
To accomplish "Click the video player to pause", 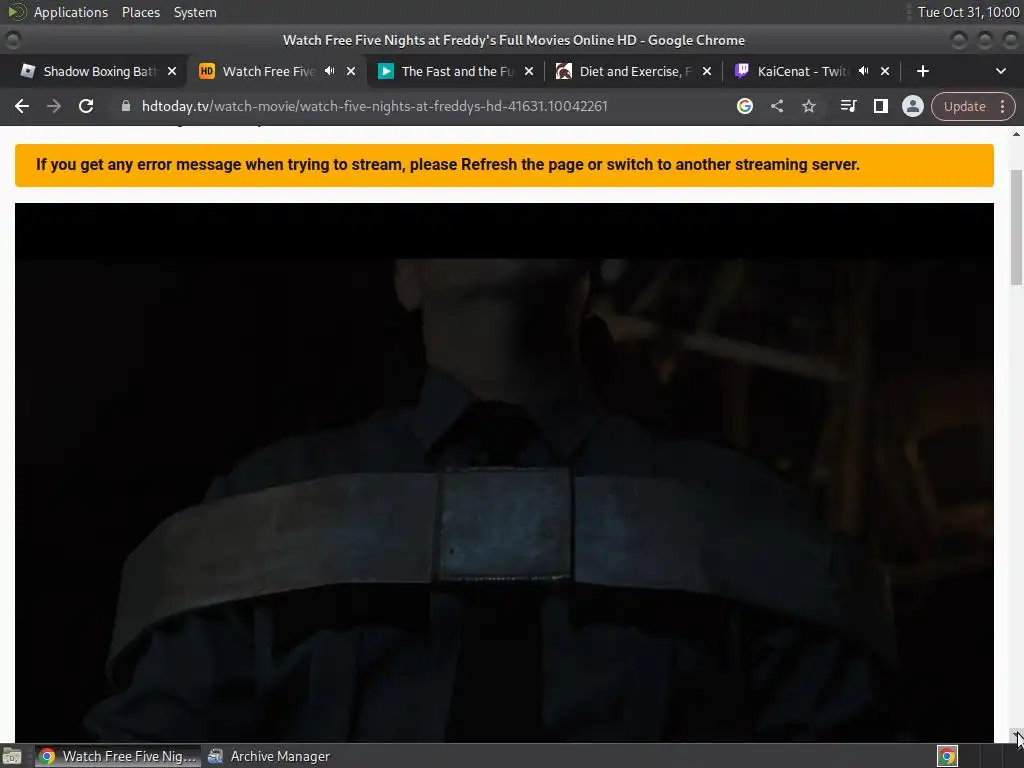I will pyautogui.click(x=504, y=473).
